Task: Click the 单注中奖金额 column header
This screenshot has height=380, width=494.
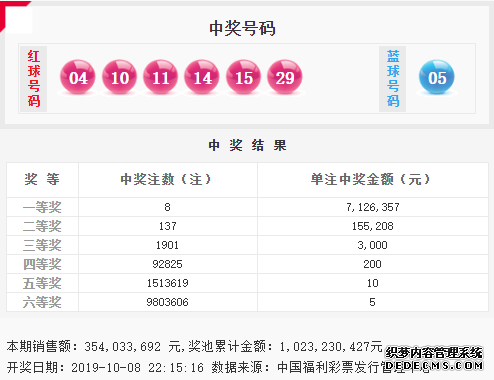Action: [370, 180]
